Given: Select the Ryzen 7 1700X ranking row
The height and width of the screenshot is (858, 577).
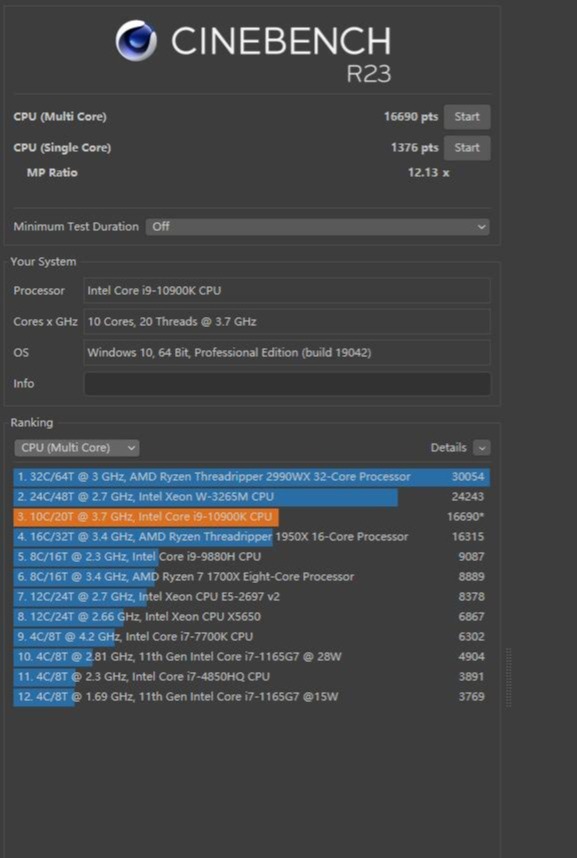Looking at the screenshot, I should coord(251,577).
